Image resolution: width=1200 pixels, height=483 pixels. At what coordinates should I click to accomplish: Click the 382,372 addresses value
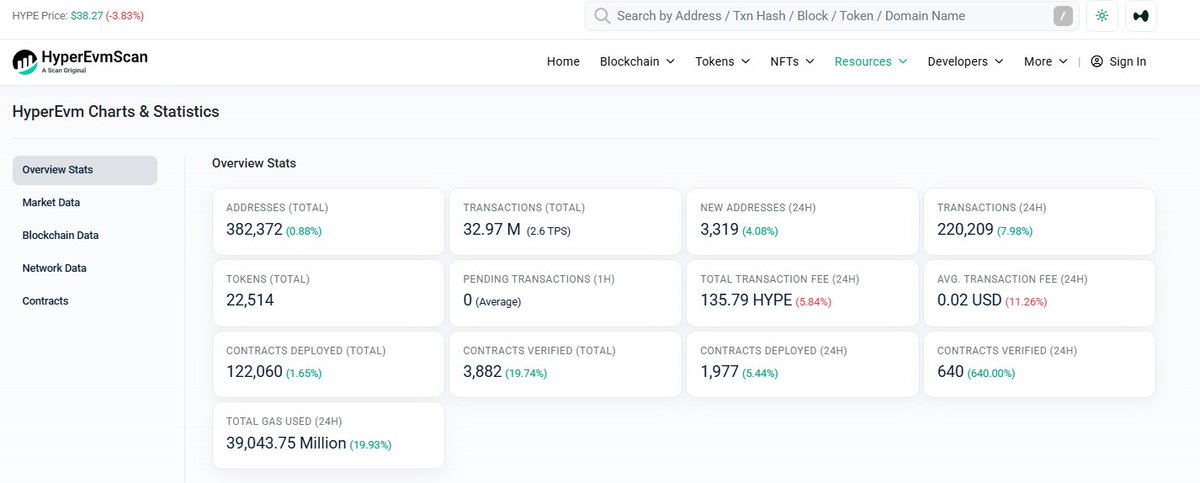(x=254, y=229)
